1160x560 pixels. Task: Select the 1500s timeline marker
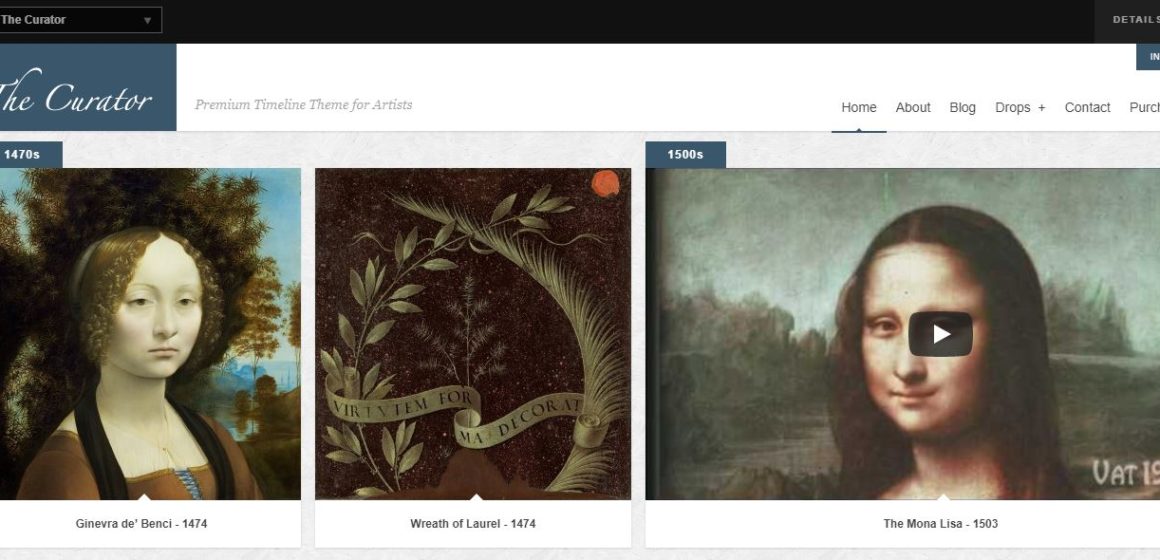(685, 155)
